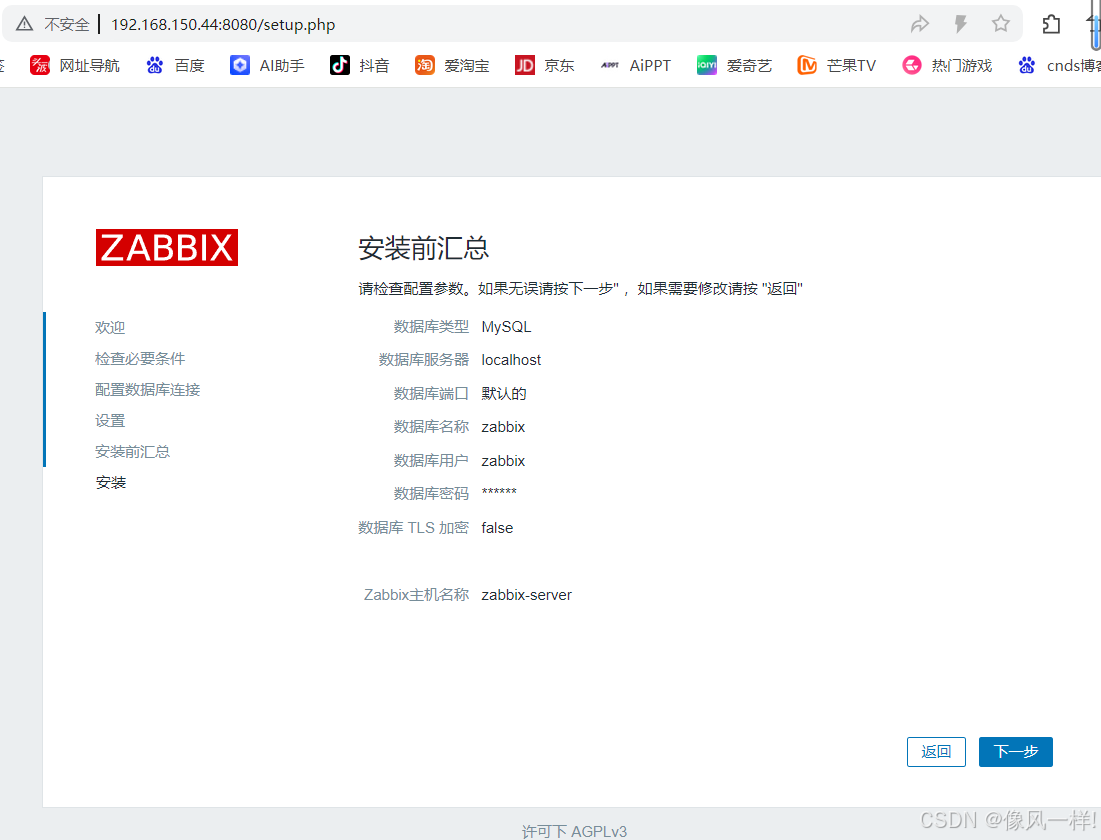Click the ZABBIX logo
Viewport: 1101px width, 840px height.
coord(167,247)
